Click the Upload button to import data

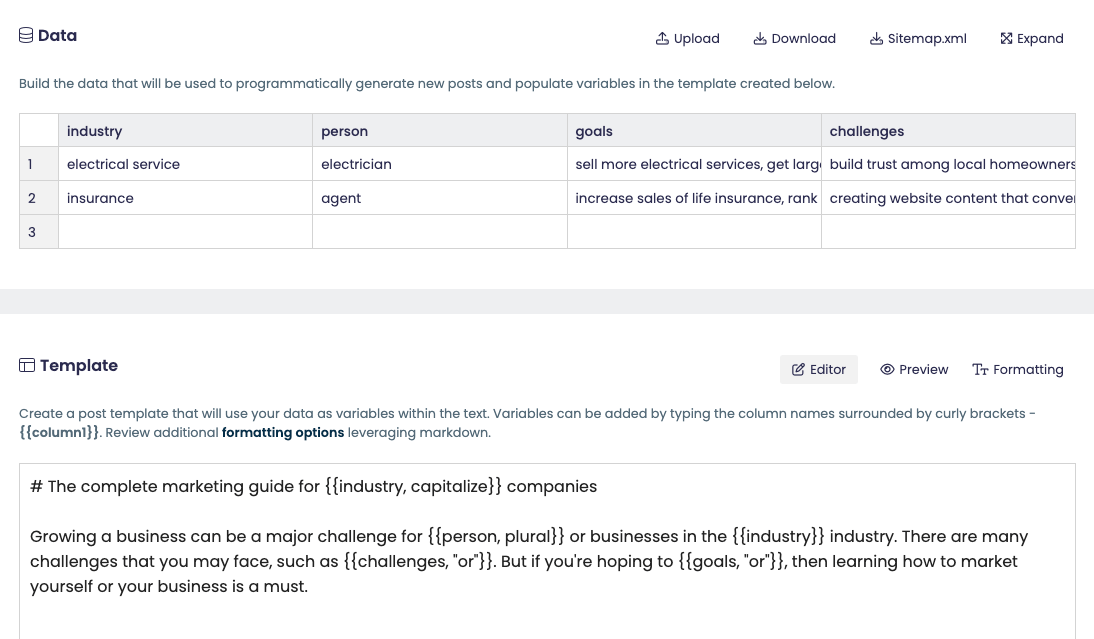687,38
